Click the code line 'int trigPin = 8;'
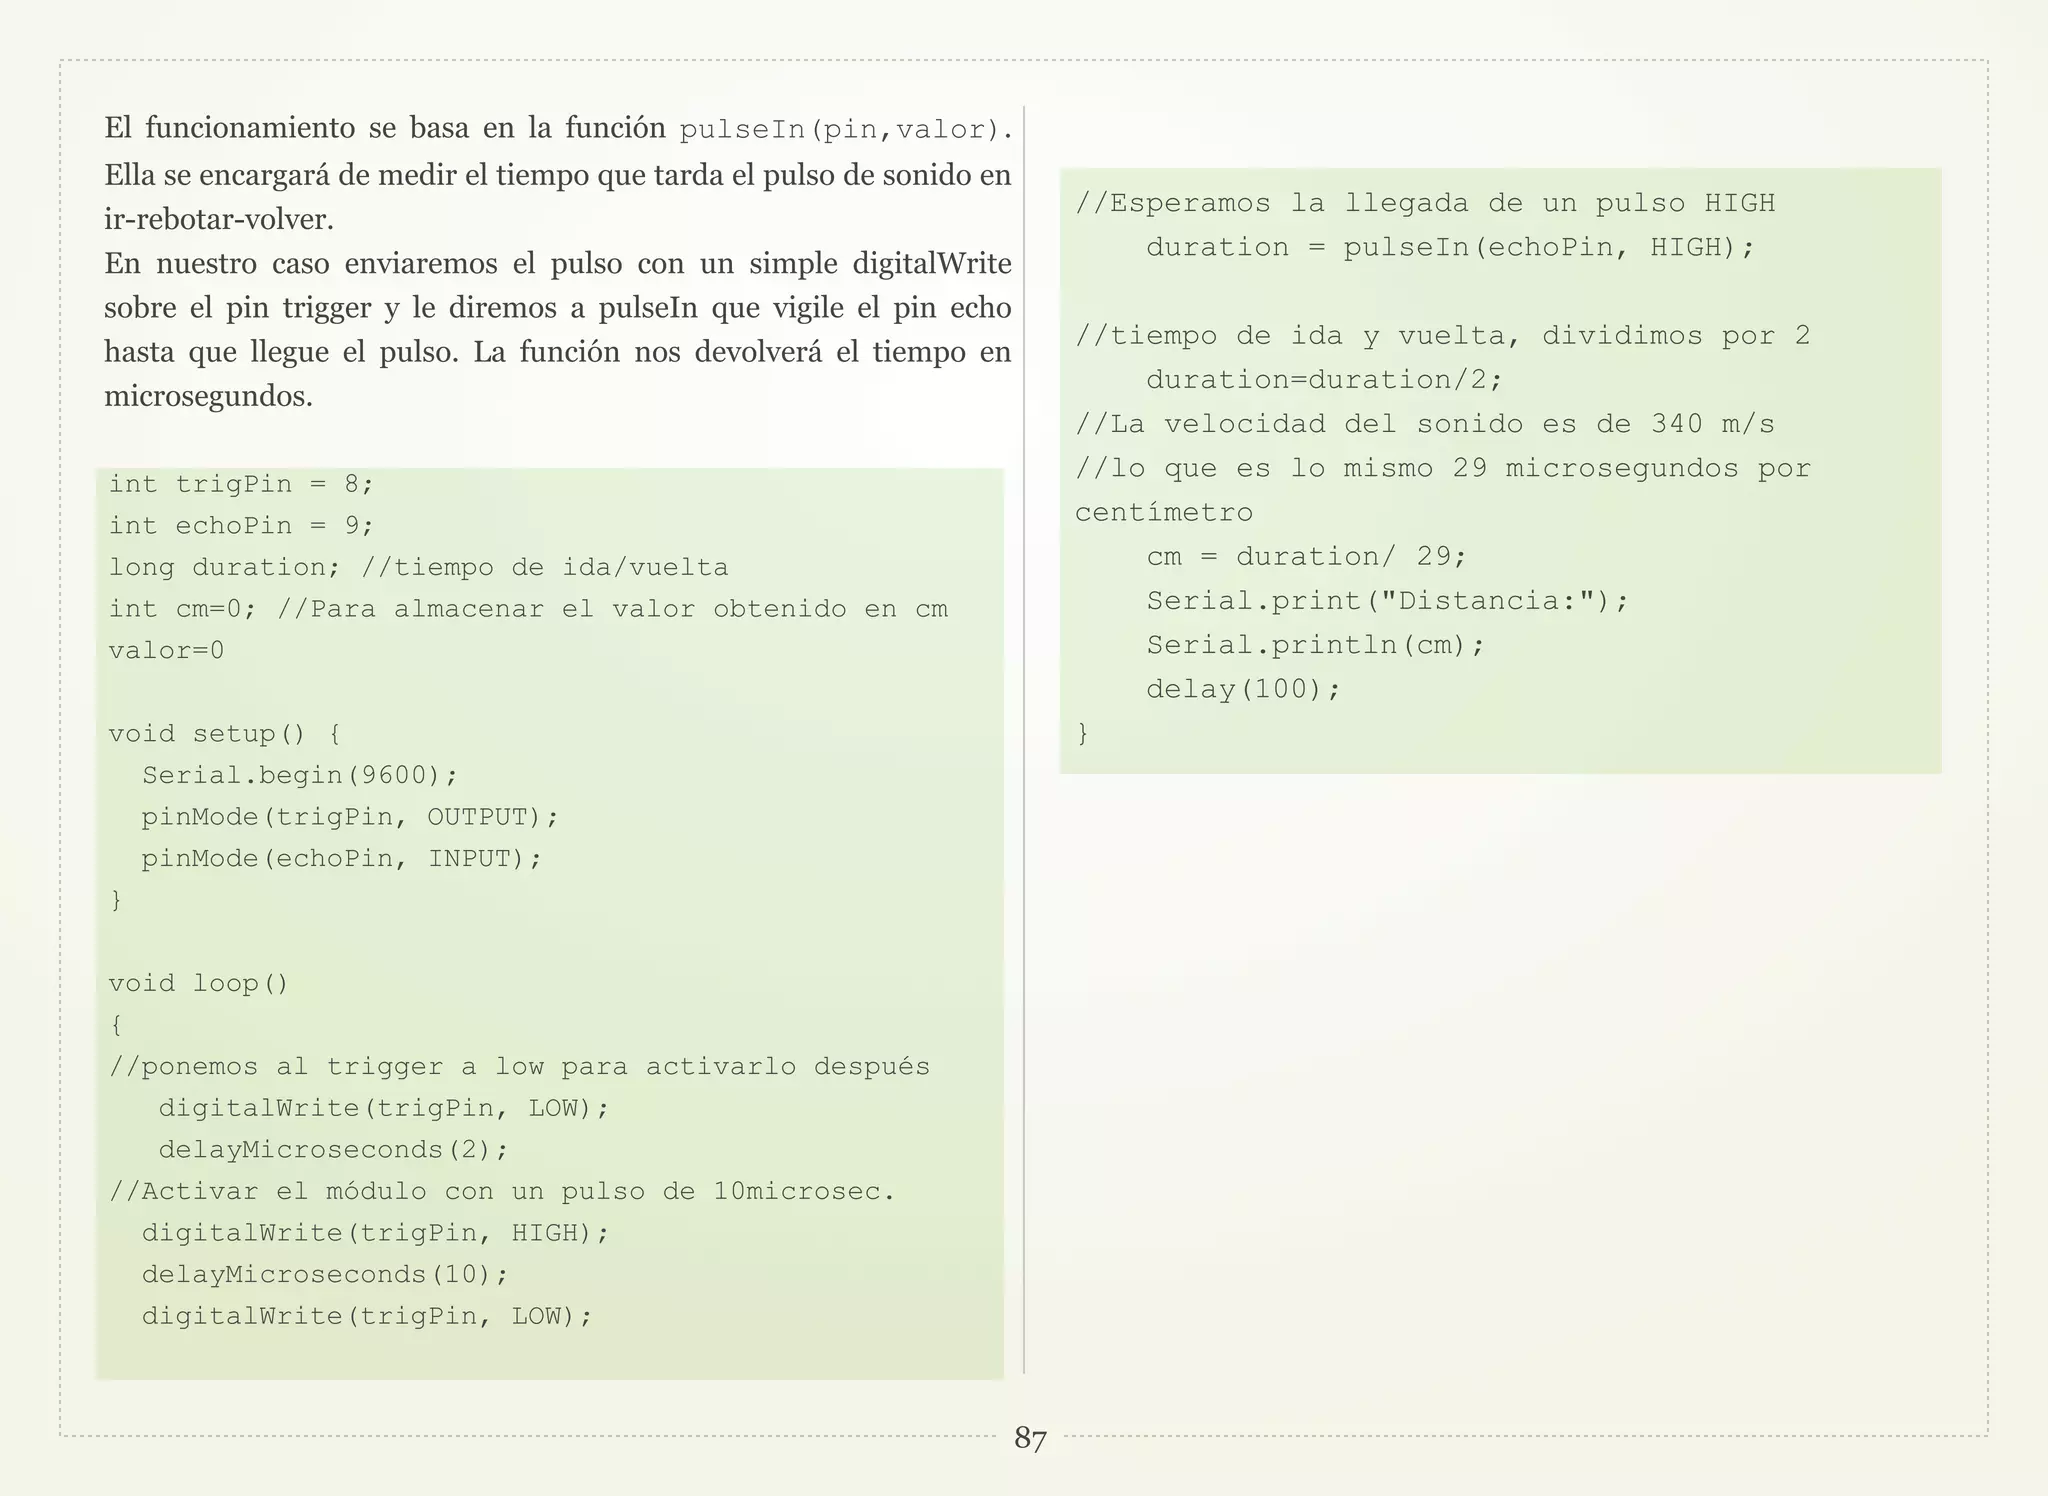The height and width of the screenshot is (1496, 2048). [241, 484]
